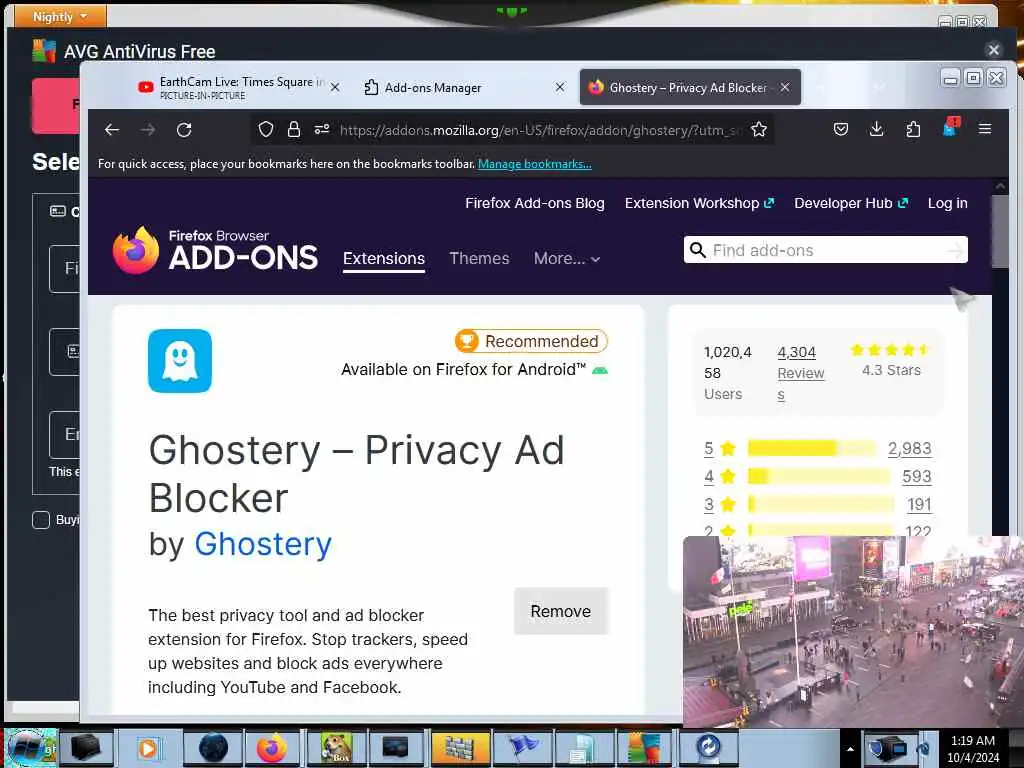Open the Extensions puzzle-piece toolbar icon
The height and width of the screenshot is (768, 1024).
913,130
